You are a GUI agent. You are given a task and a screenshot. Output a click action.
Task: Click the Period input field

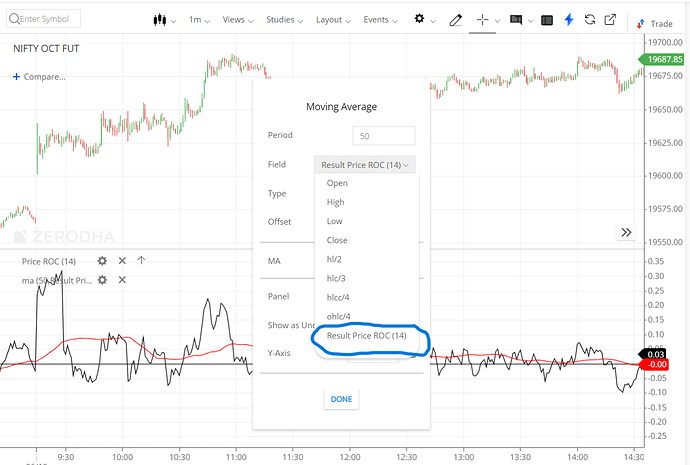point(383,135)
